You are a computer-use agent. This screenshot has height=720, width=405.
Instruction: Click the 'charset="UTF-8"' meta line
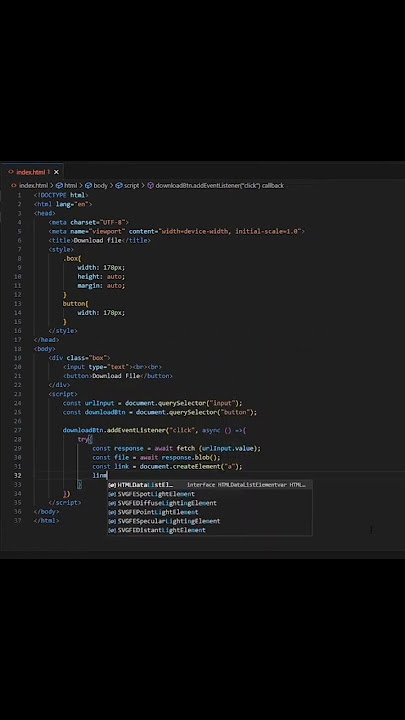pos(89,222)
